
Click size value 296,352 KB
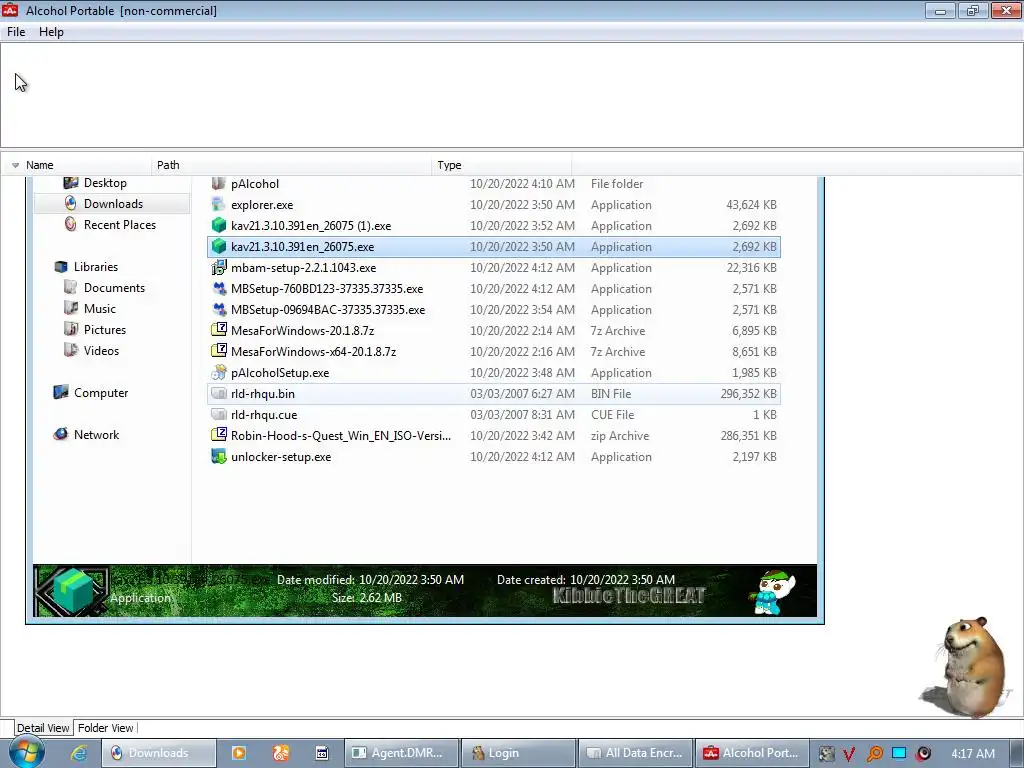tap(748, 394)
